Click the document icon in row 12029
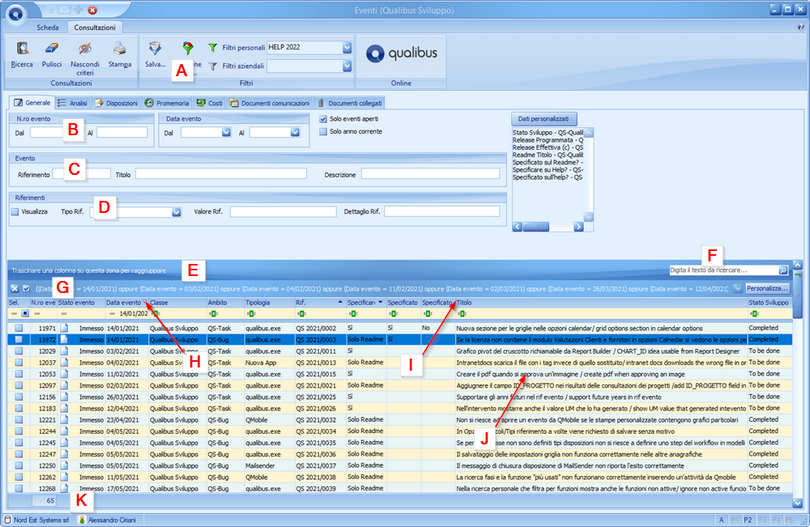This screenshot has height=527, width=810. [x=64, y=351]
